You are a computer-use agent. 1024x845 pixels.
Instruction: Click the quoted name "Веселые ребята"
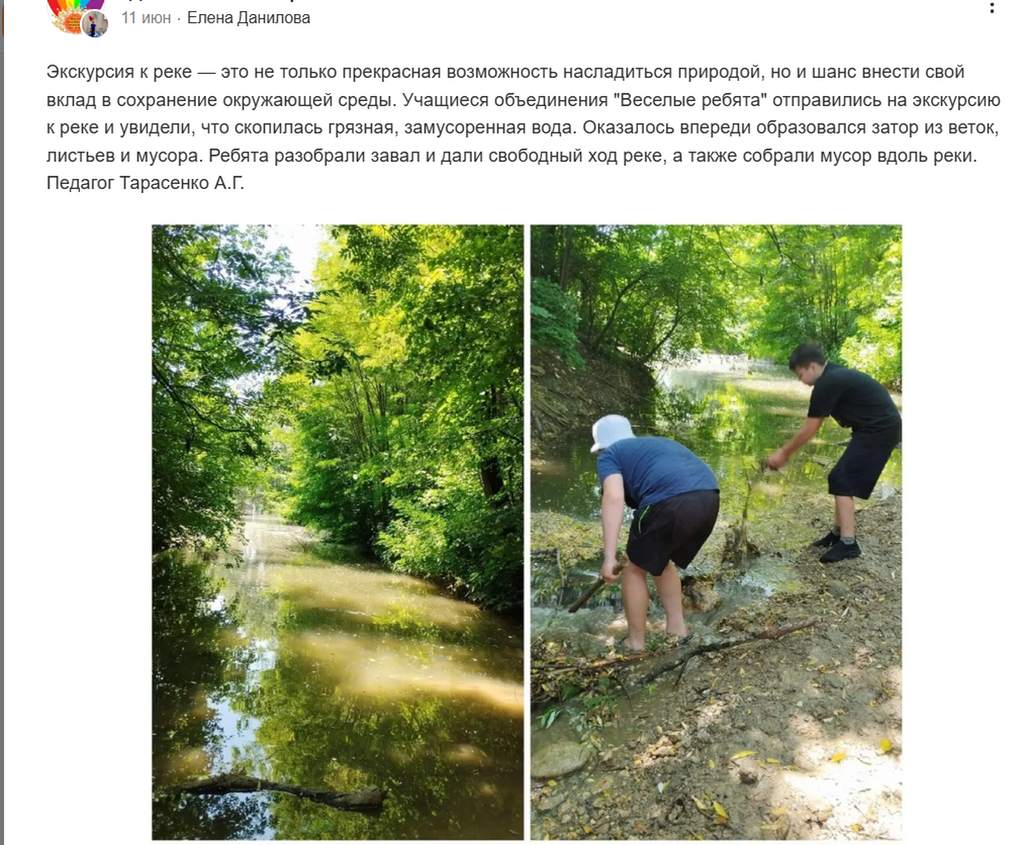coord(690,100)
